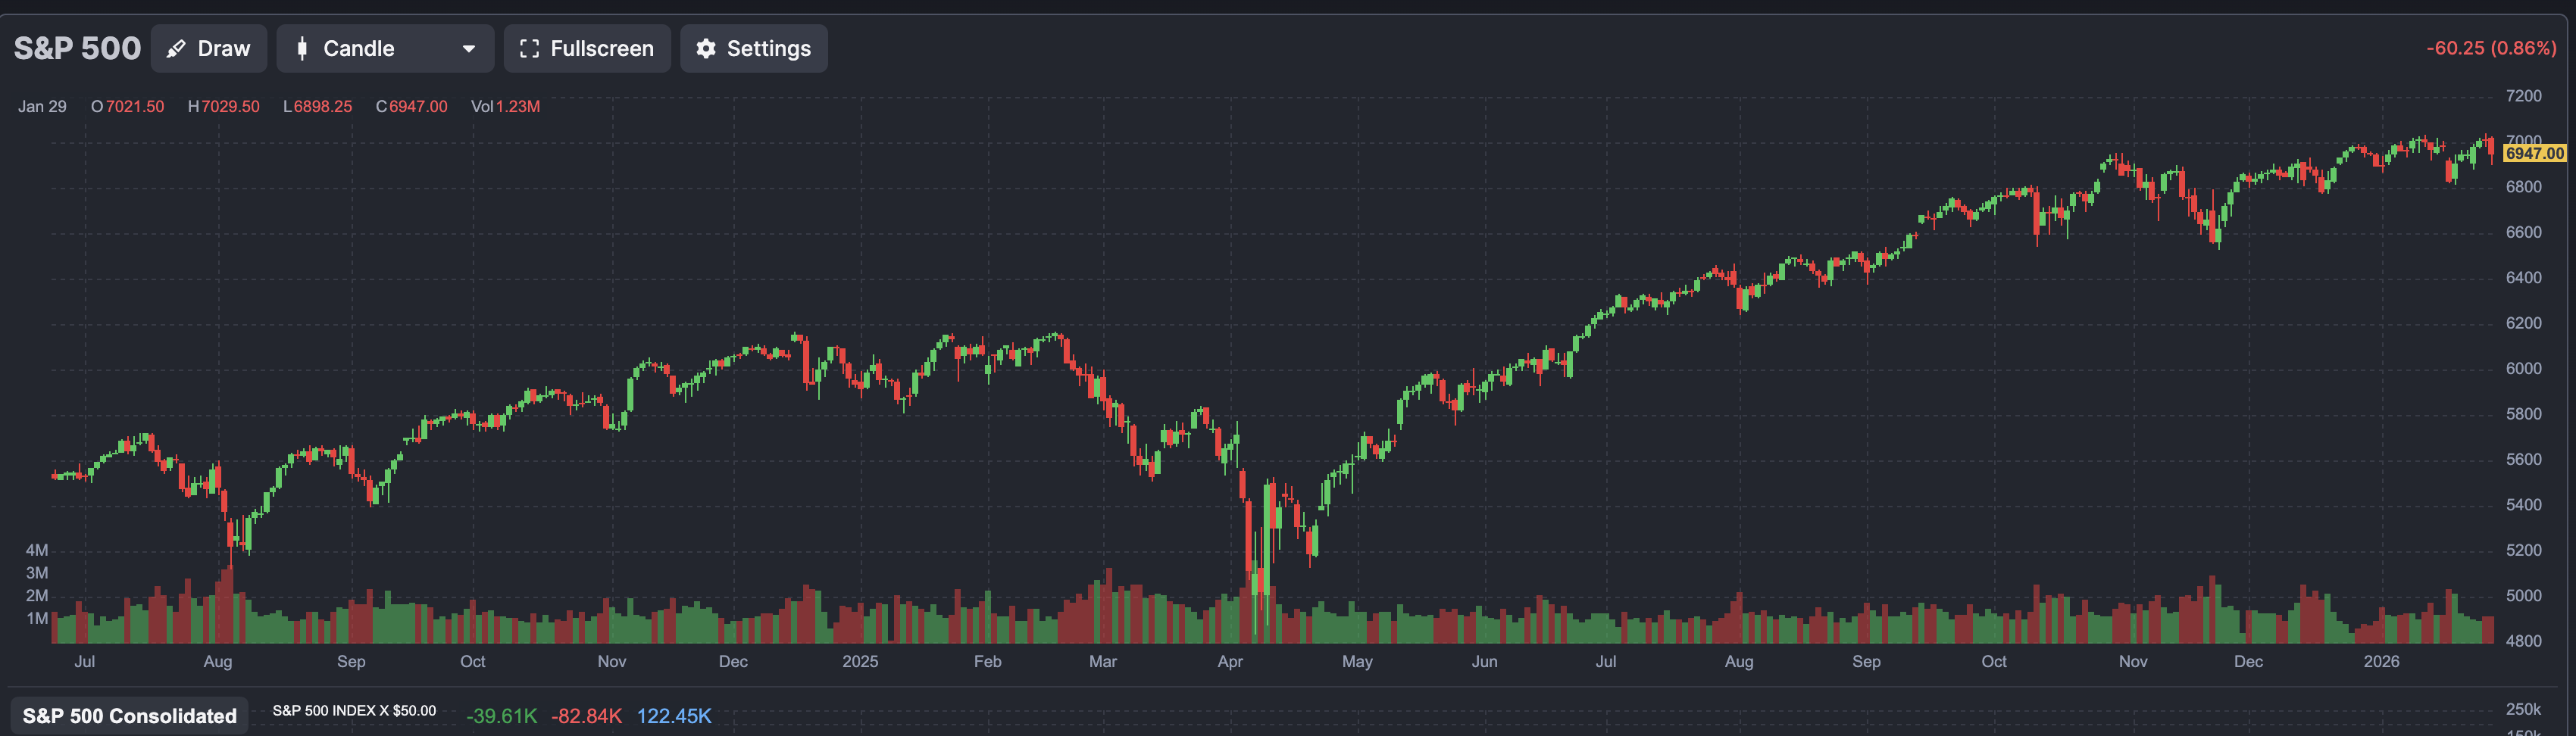
Task: Click the Draw button
Action: tap(209, 48)
